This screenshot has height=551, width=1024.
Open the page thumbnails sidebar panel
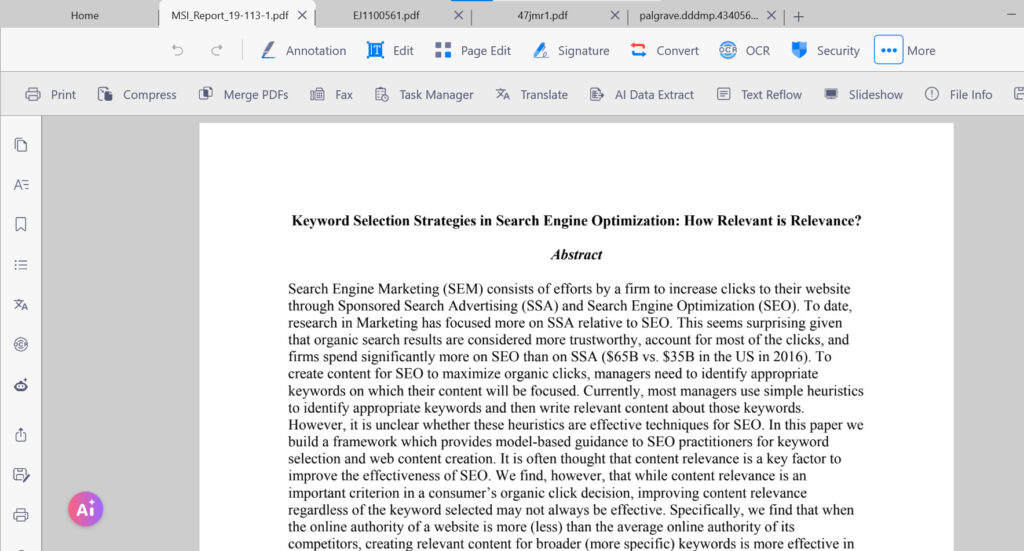point(21,145)
